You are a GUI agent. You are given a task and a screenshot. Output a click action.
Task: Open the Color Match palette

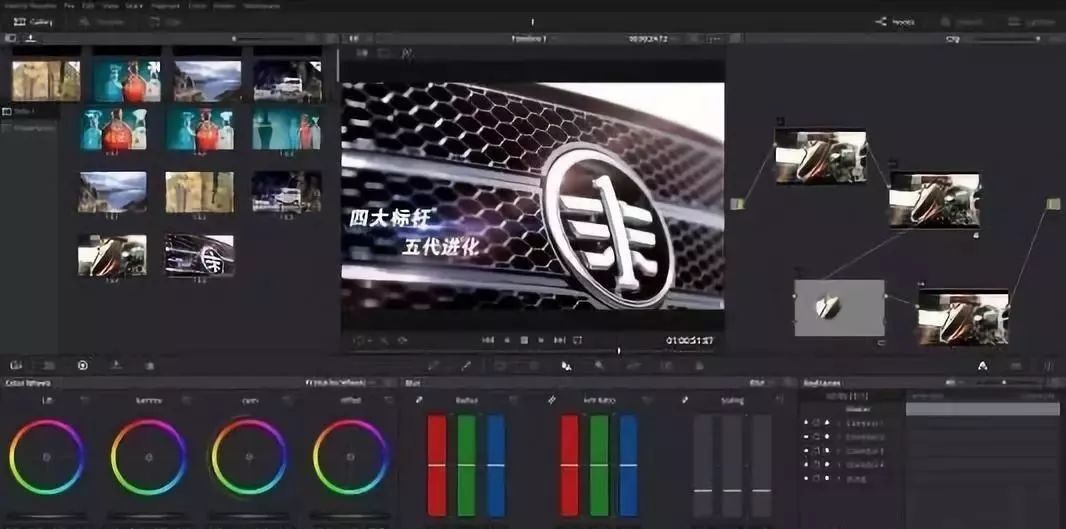[x=49, y=366]
